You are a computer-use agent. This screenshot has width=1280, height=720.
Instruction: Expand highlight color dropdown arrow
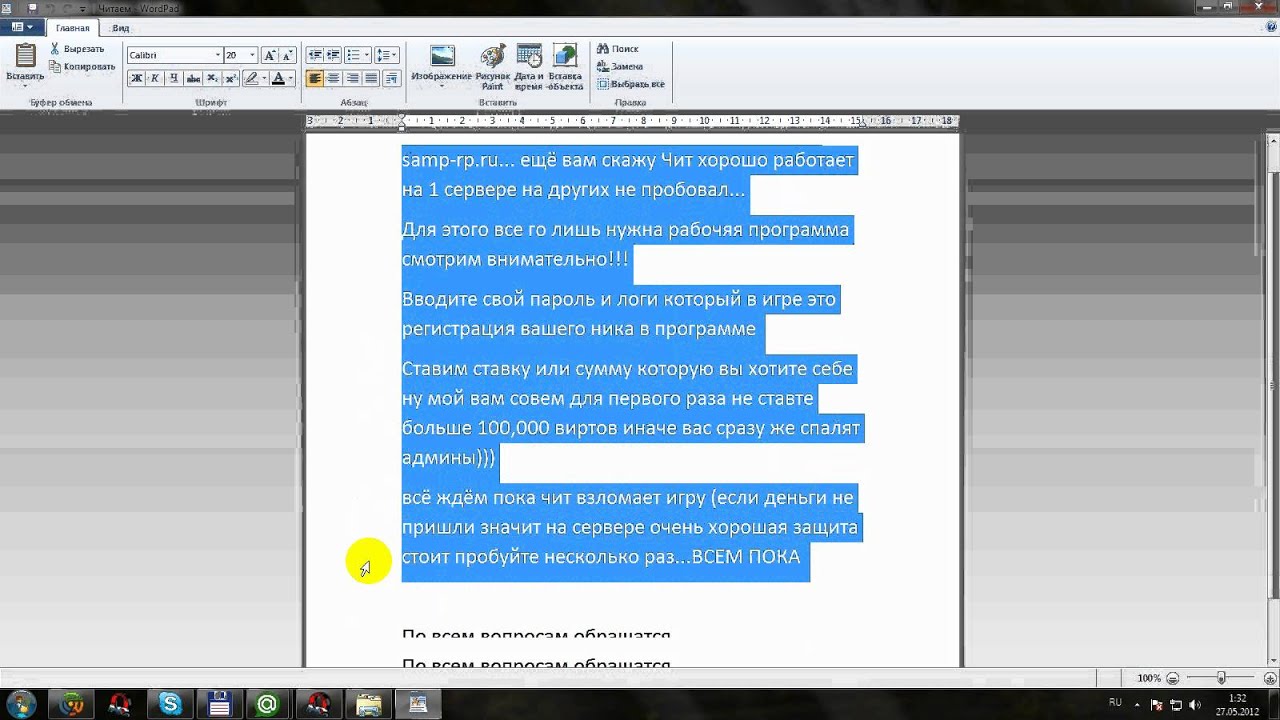pyautogui.click(x=266, y=78)
